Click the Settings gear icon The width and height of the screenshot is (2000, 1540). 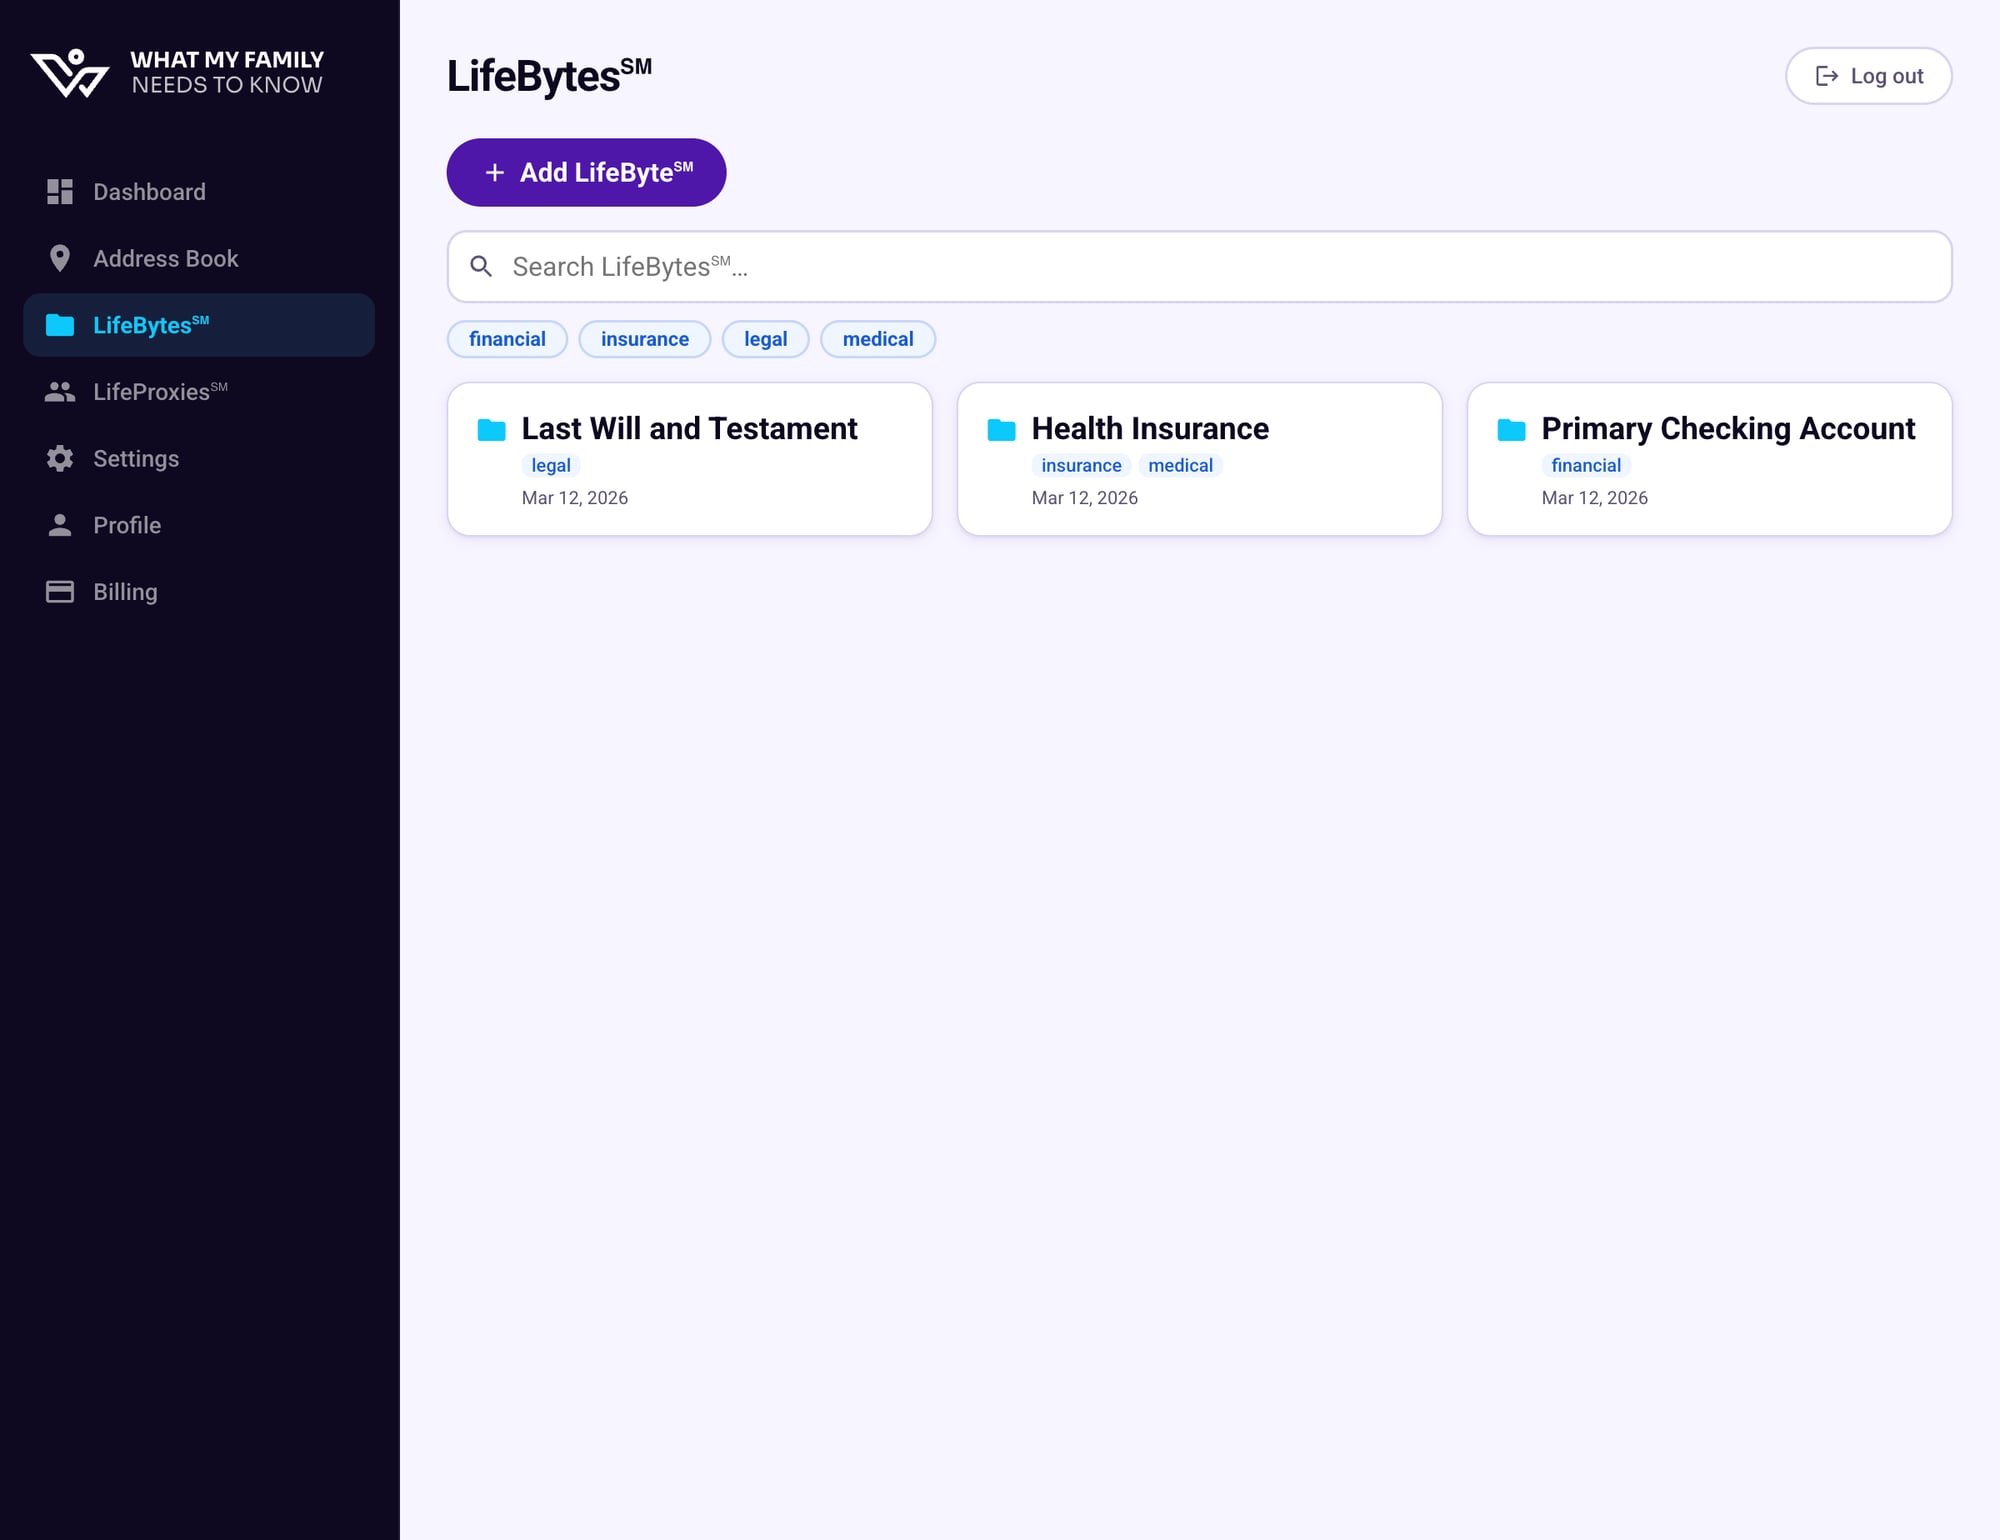click(59, 458)
